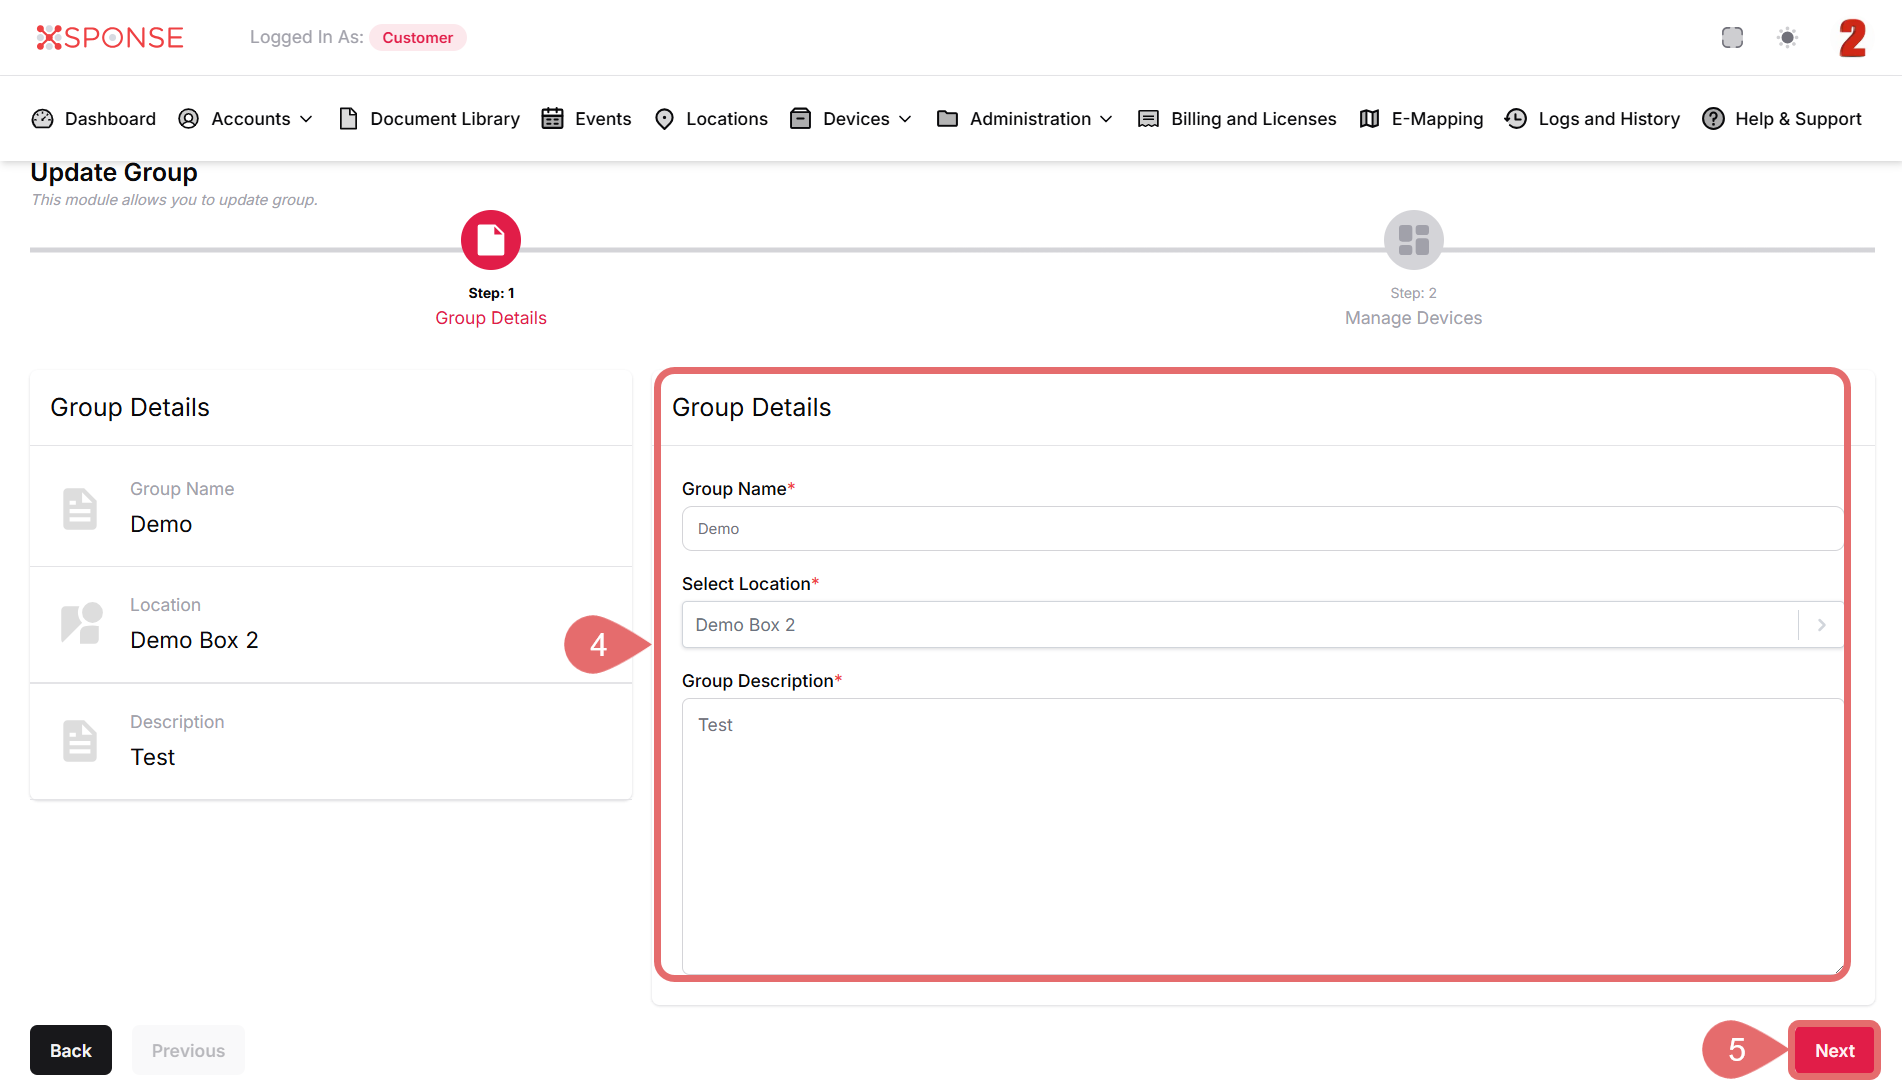
Task: Toggle the light/dark theme sun icon
Action: click(x=1787, y=38)
